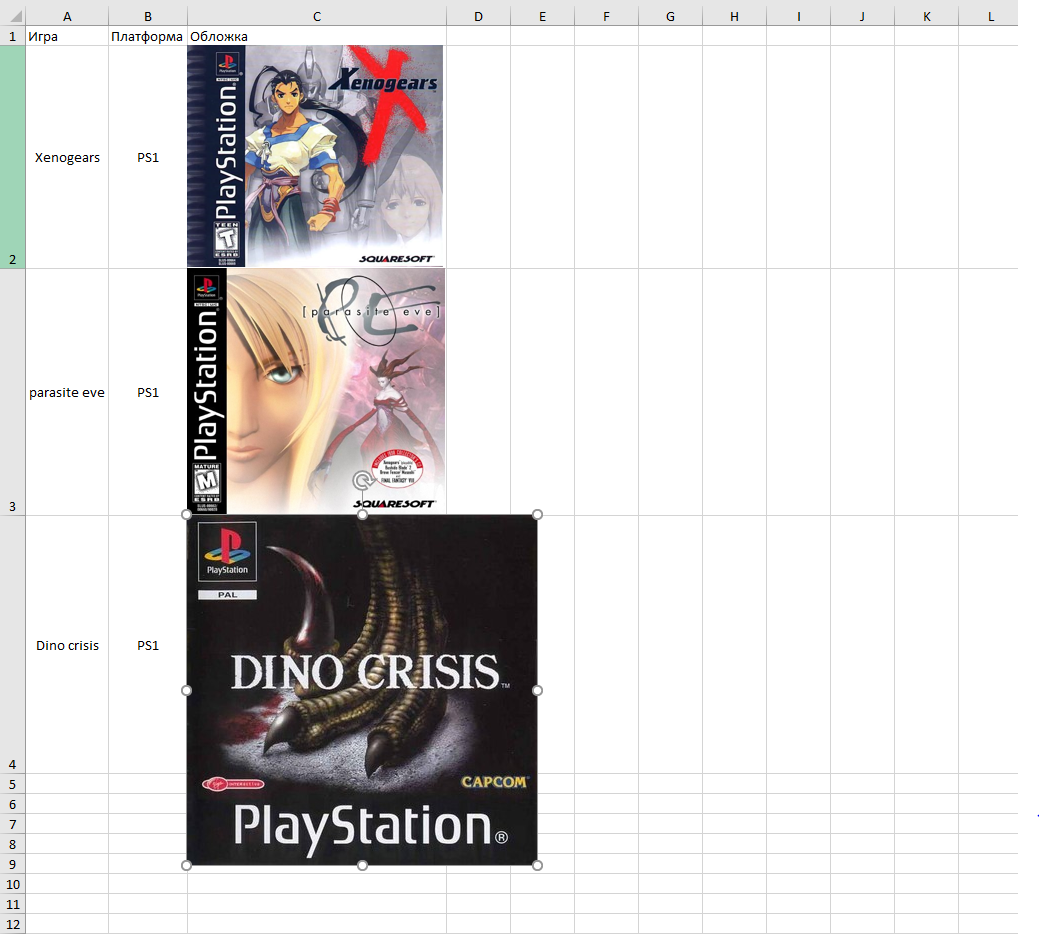This screenshot has width=1039, height=934.
Task: Select column E header
Action: [543, 17]
